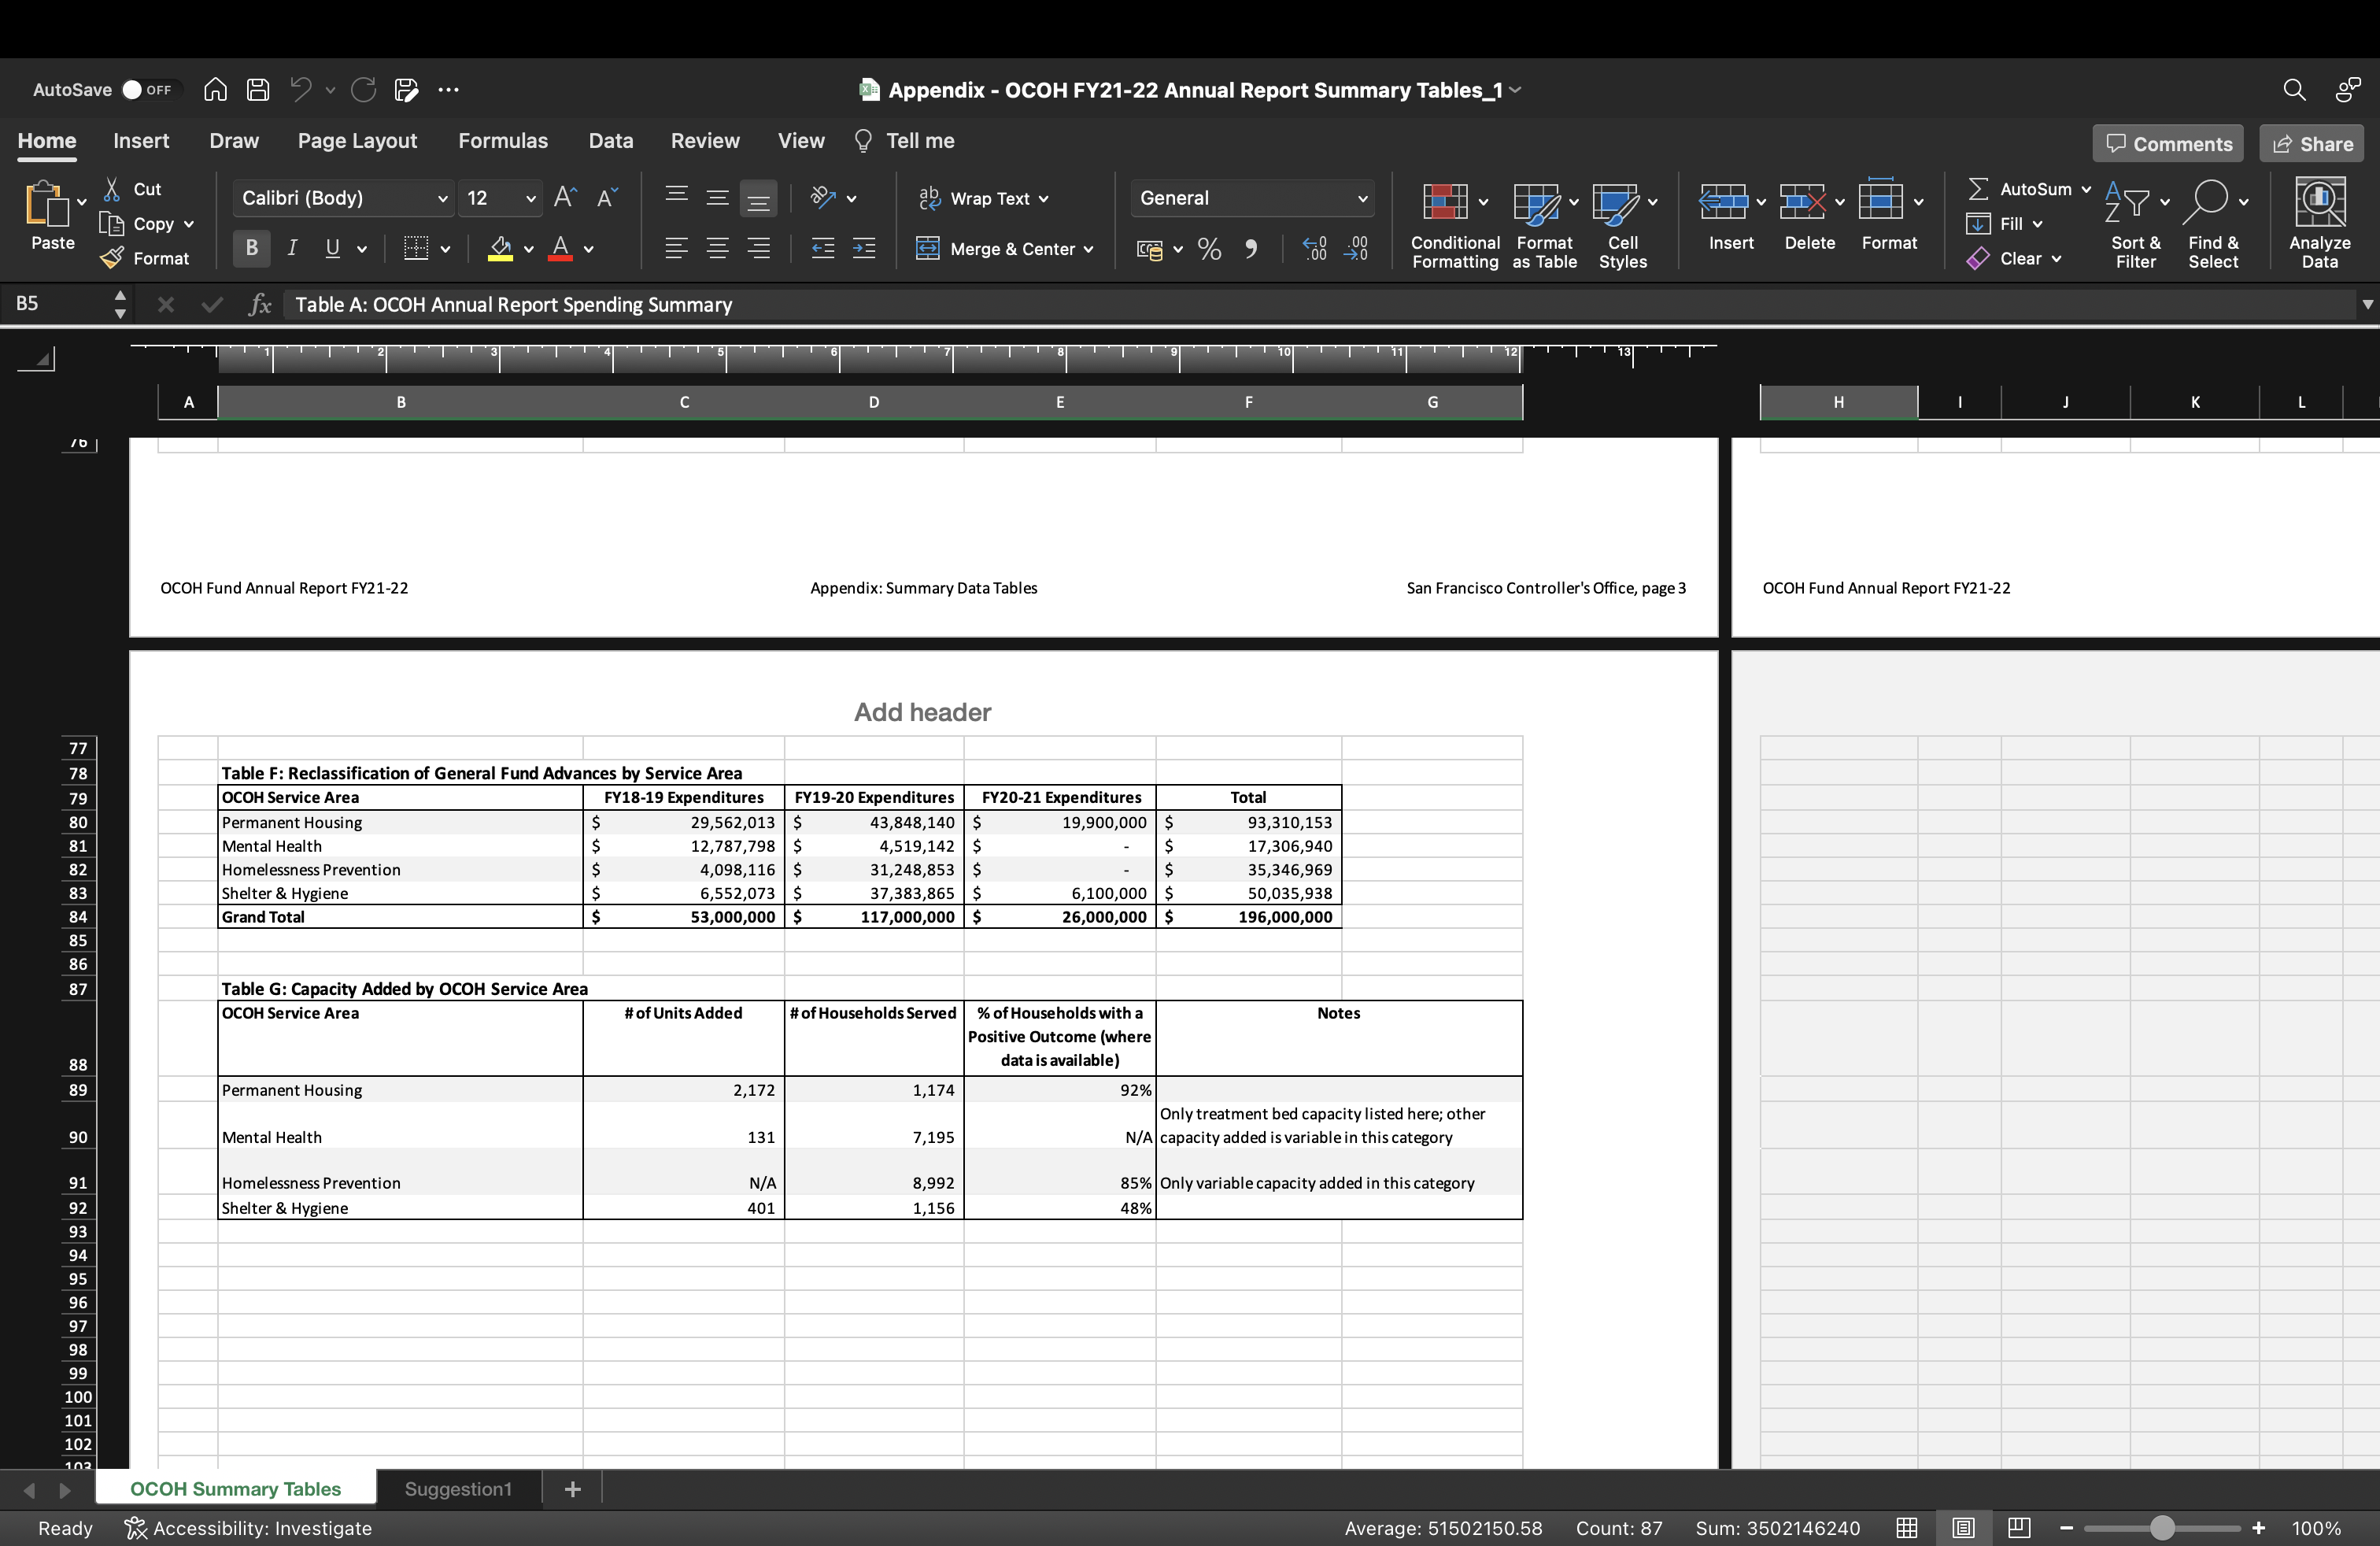This screenshot has height=1546, width=2380.
Task: Click the Comments button
Action: (2168, 143)
